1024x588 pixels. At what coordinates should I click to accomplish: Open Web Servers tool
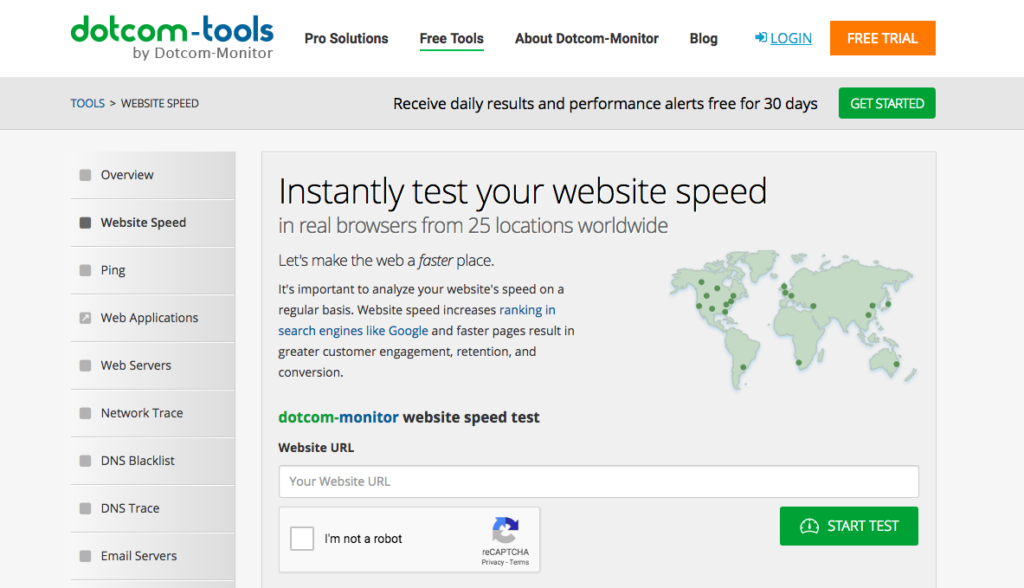coord(153,366)
